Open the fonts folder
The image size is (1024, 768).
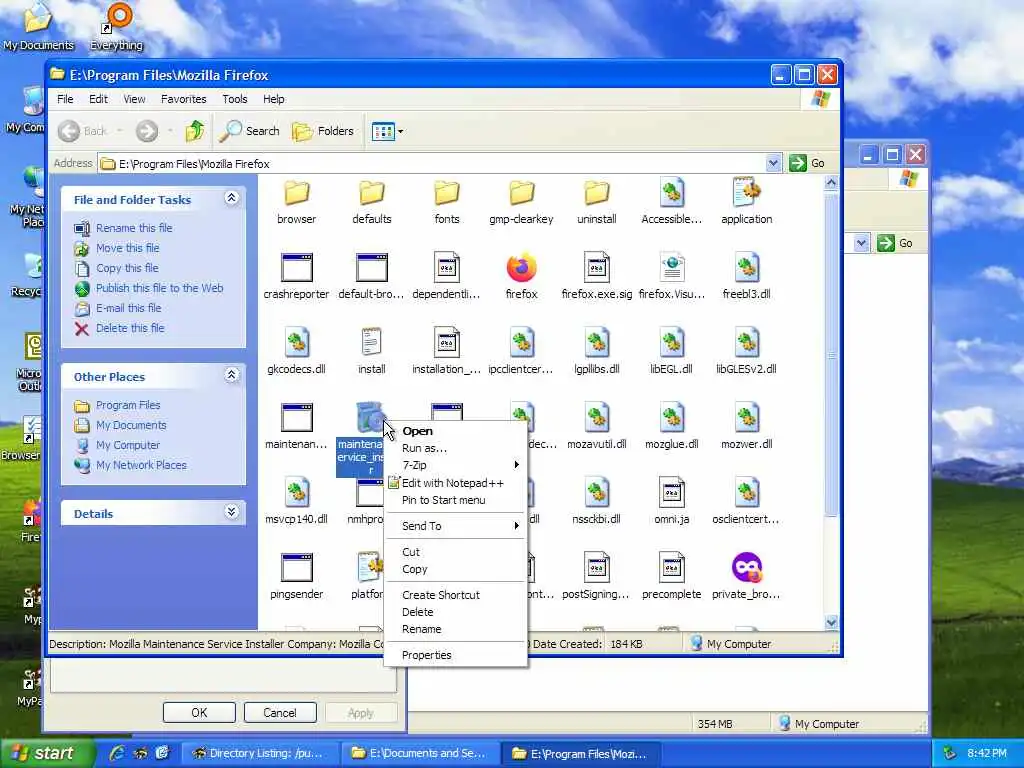pos(447,194)
